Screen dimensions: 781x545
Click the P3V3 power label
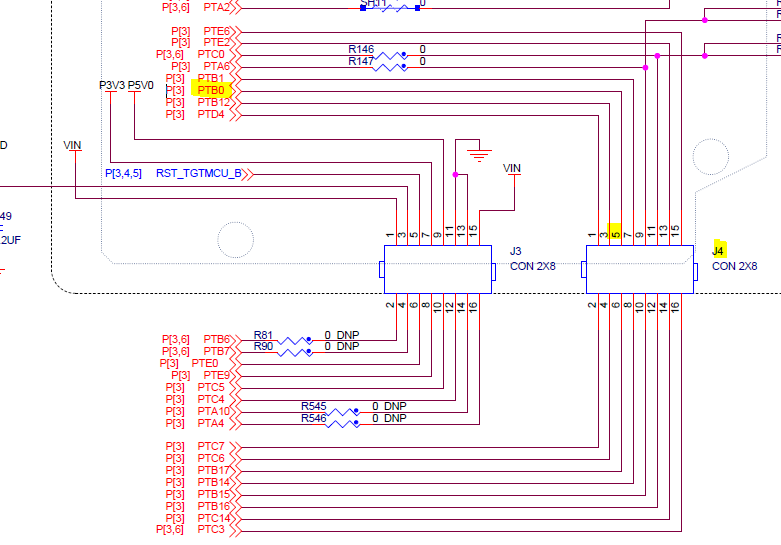[112, 85]
